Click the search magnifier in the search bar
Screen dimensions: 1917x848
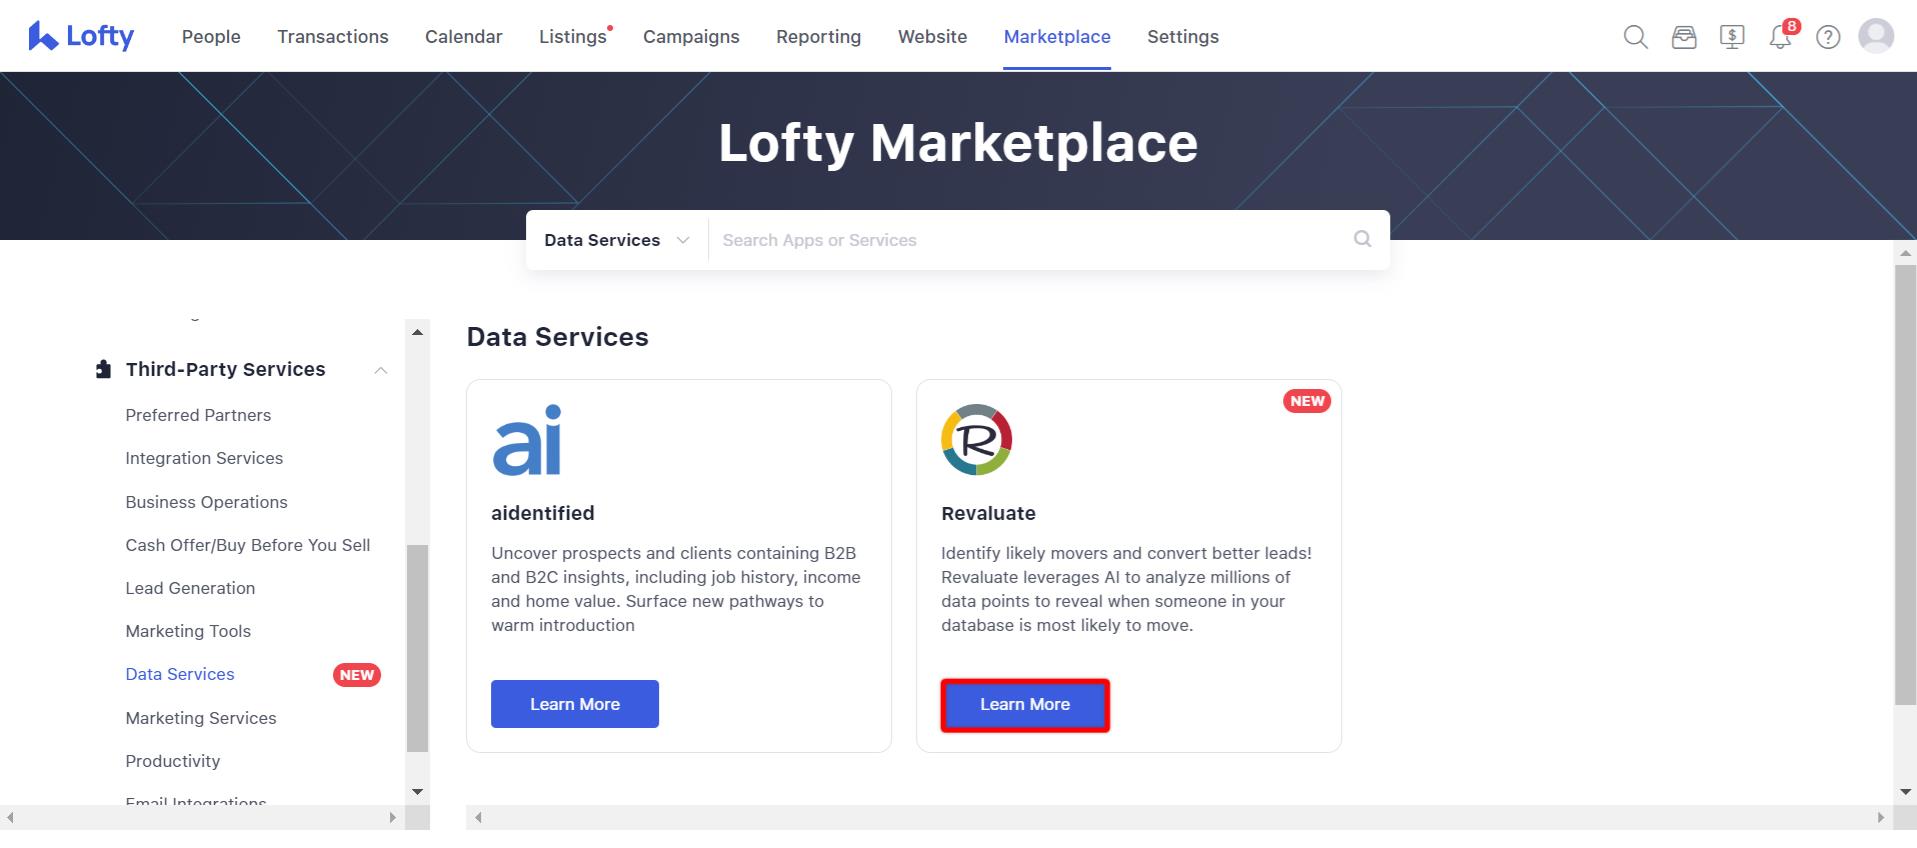(1362, 239)
